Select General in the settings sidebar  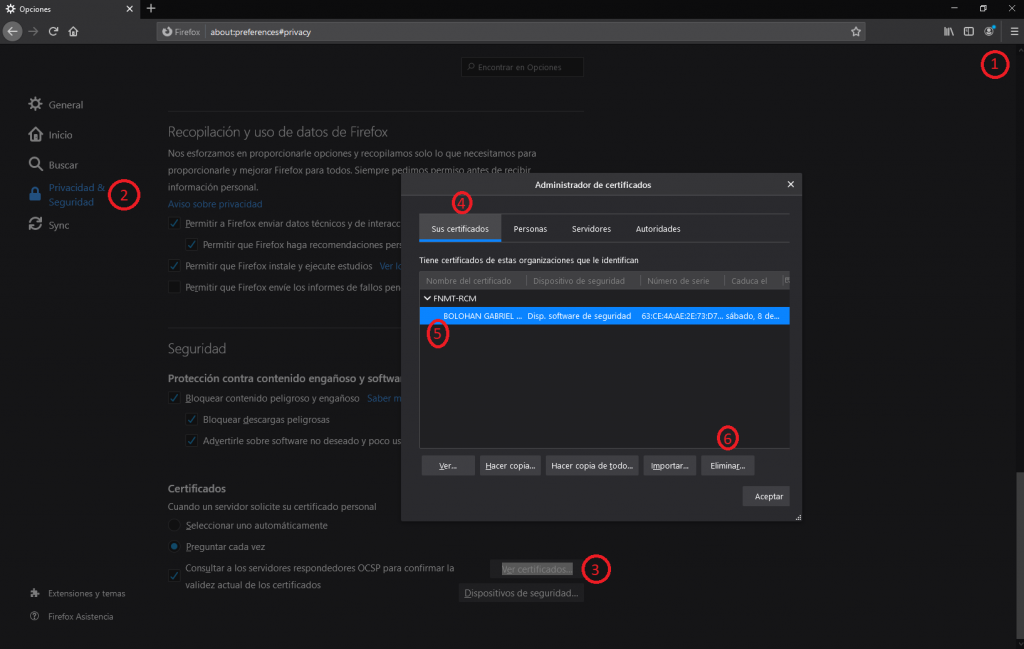click(x=56, y=104)
